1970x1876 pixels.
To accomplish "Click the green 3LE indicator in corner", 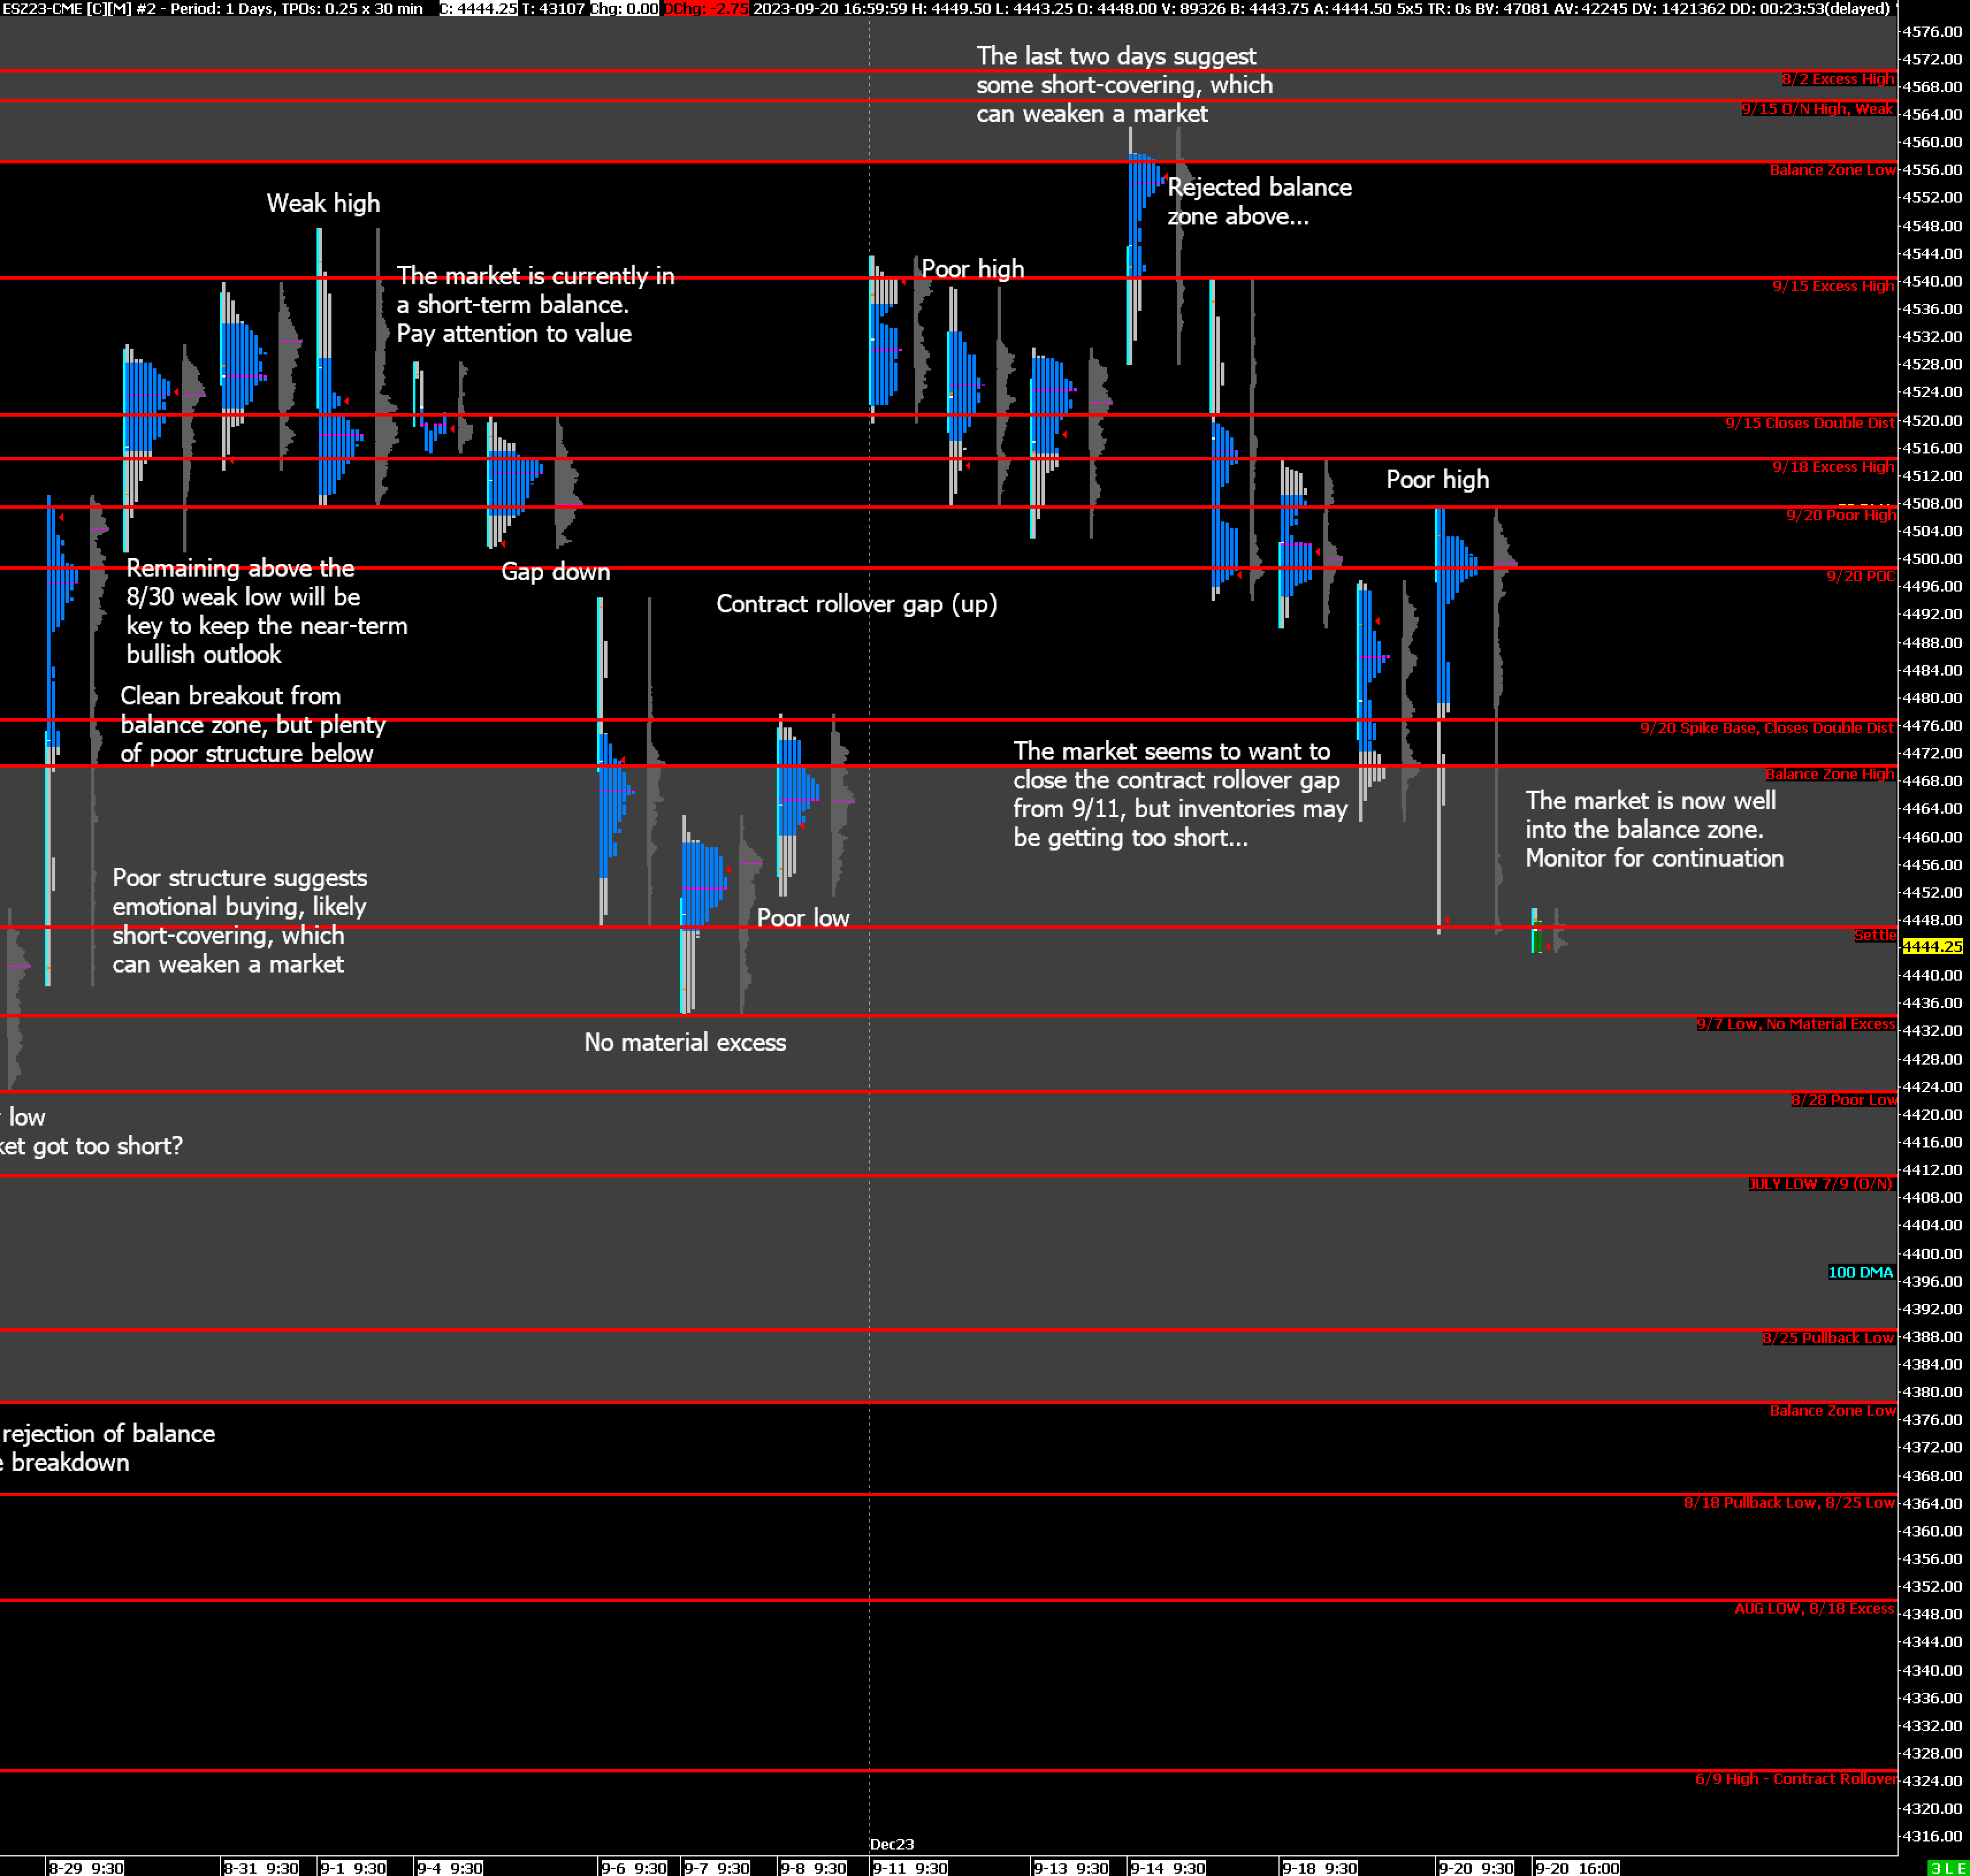I will tap(1947, 1868).
